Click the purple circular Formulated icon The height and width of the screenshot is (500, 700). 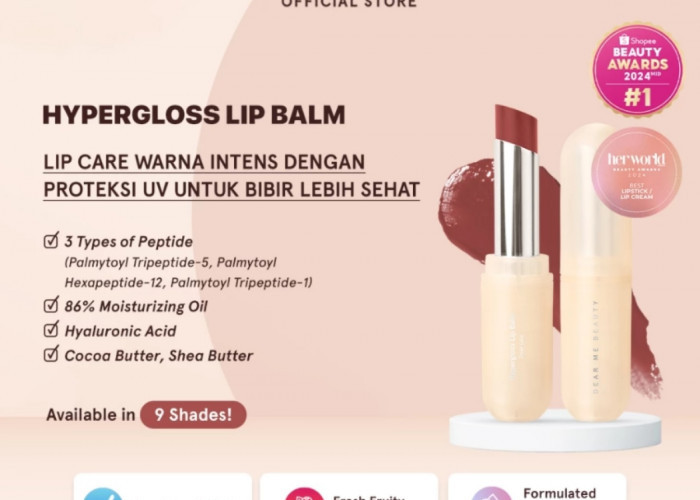(x=491, y=494)
